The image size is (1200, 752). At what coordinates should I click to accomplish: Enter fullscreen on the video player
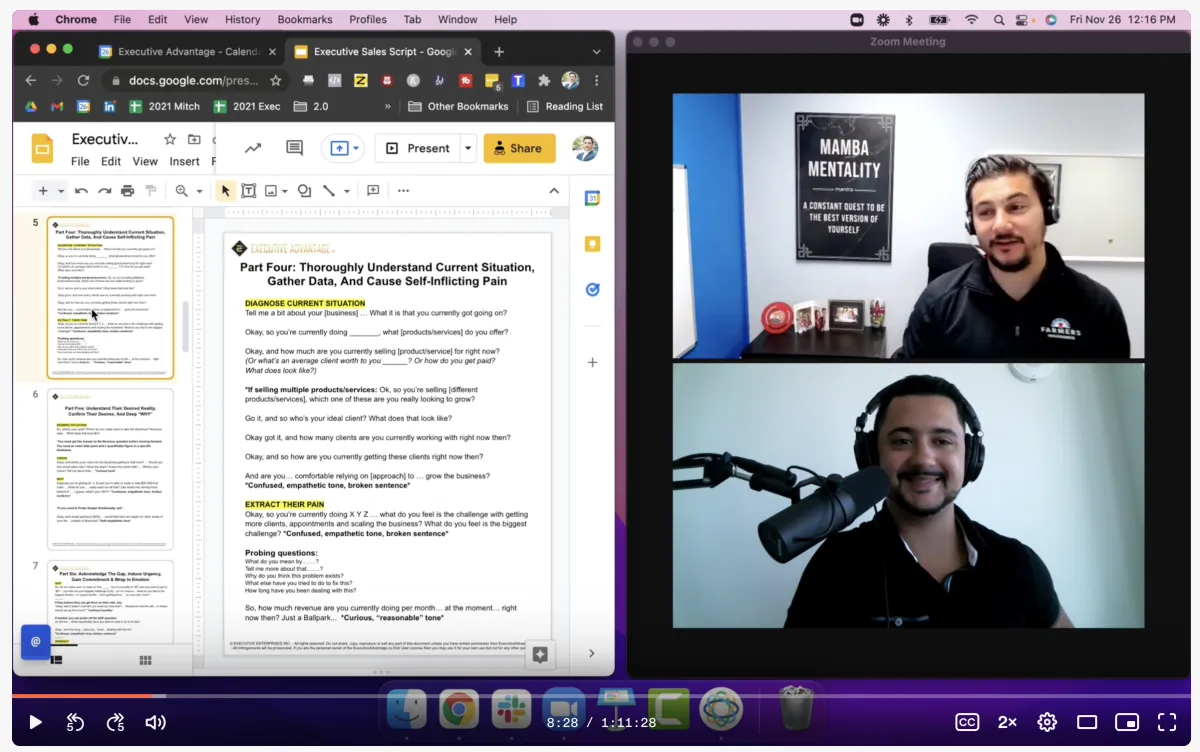click(x=1167, y=722)
